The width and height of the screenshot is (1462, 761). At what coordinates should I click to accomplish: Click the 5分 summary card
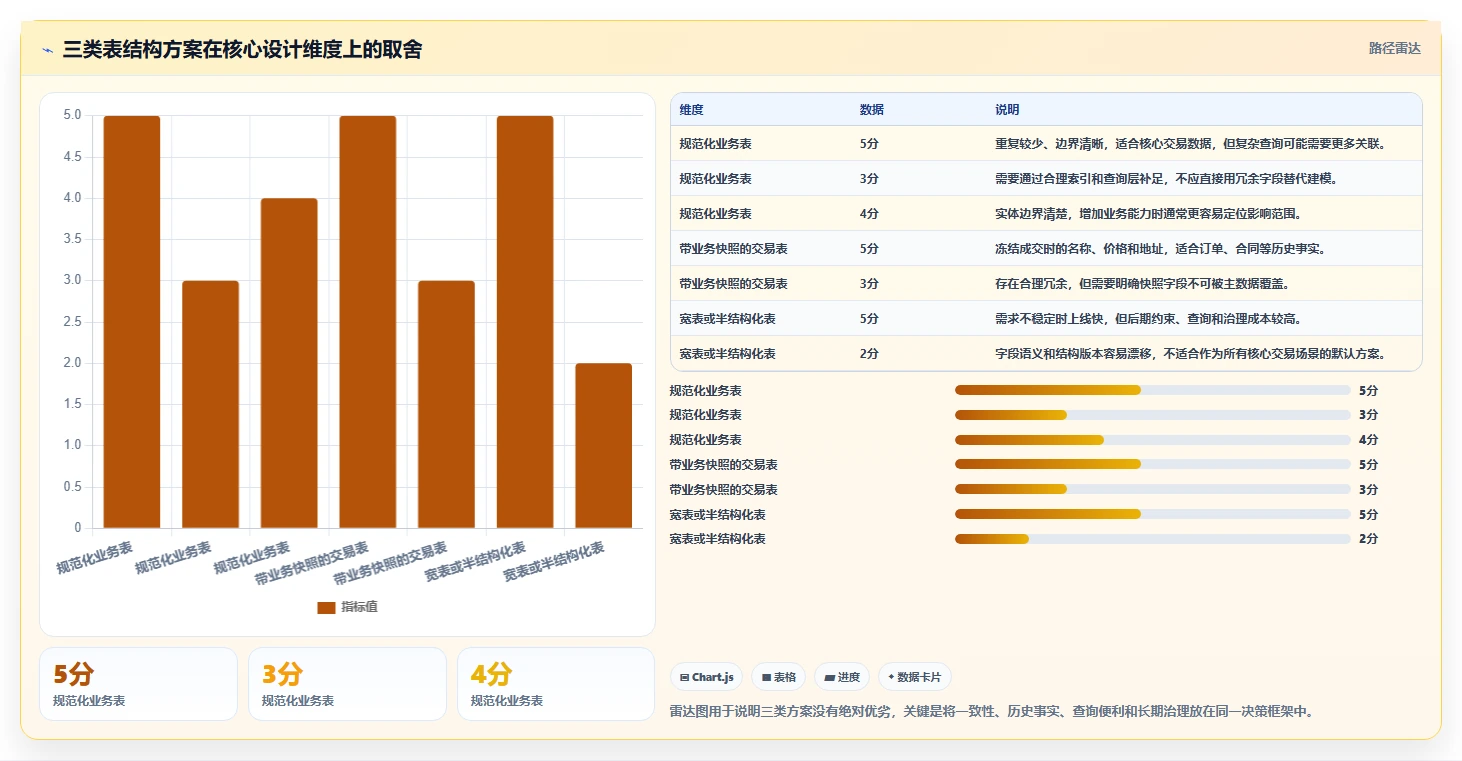(x=138, y=684)
